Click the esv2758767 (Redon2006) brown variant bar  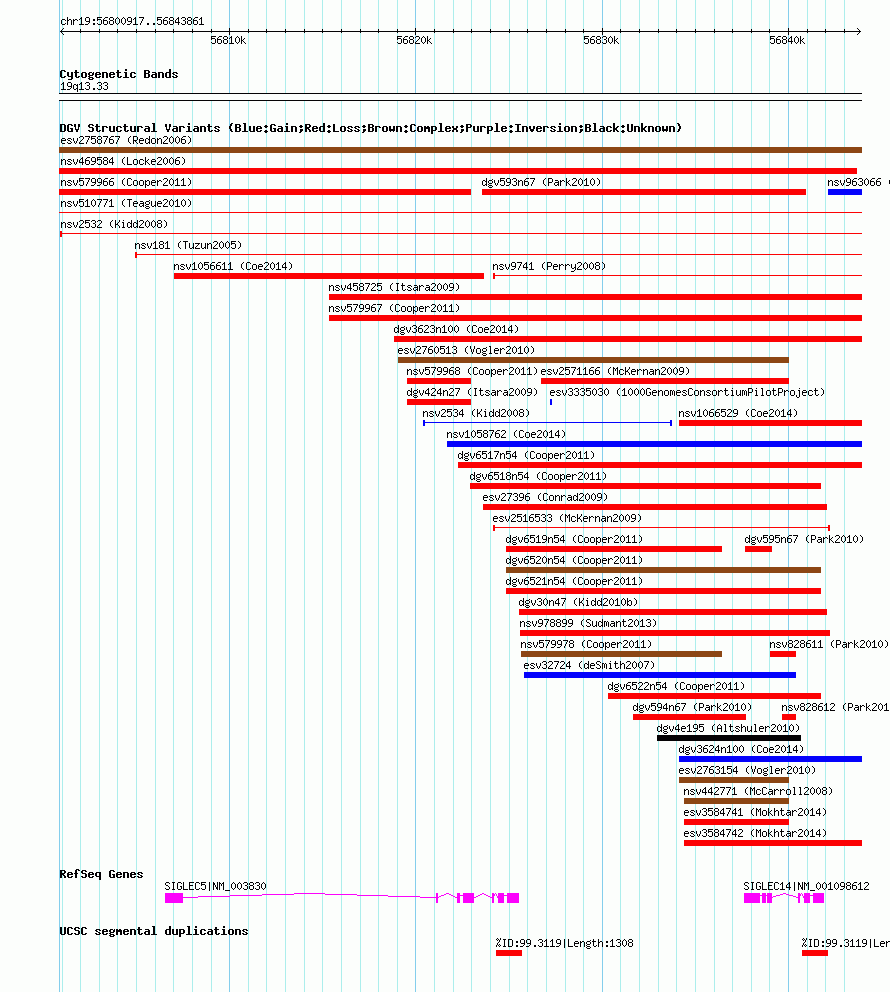[x=460, y=150]
